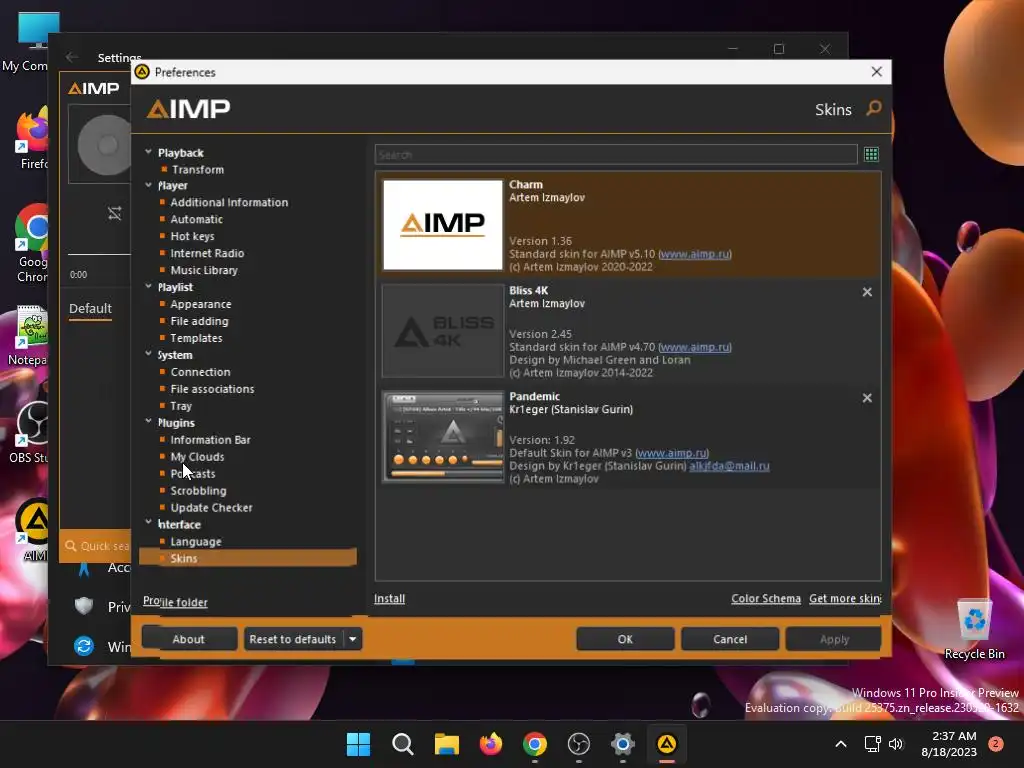Open File Explorer from the taskbar
The width and height of the screenshot is (1024, 768).
point(447,744)
